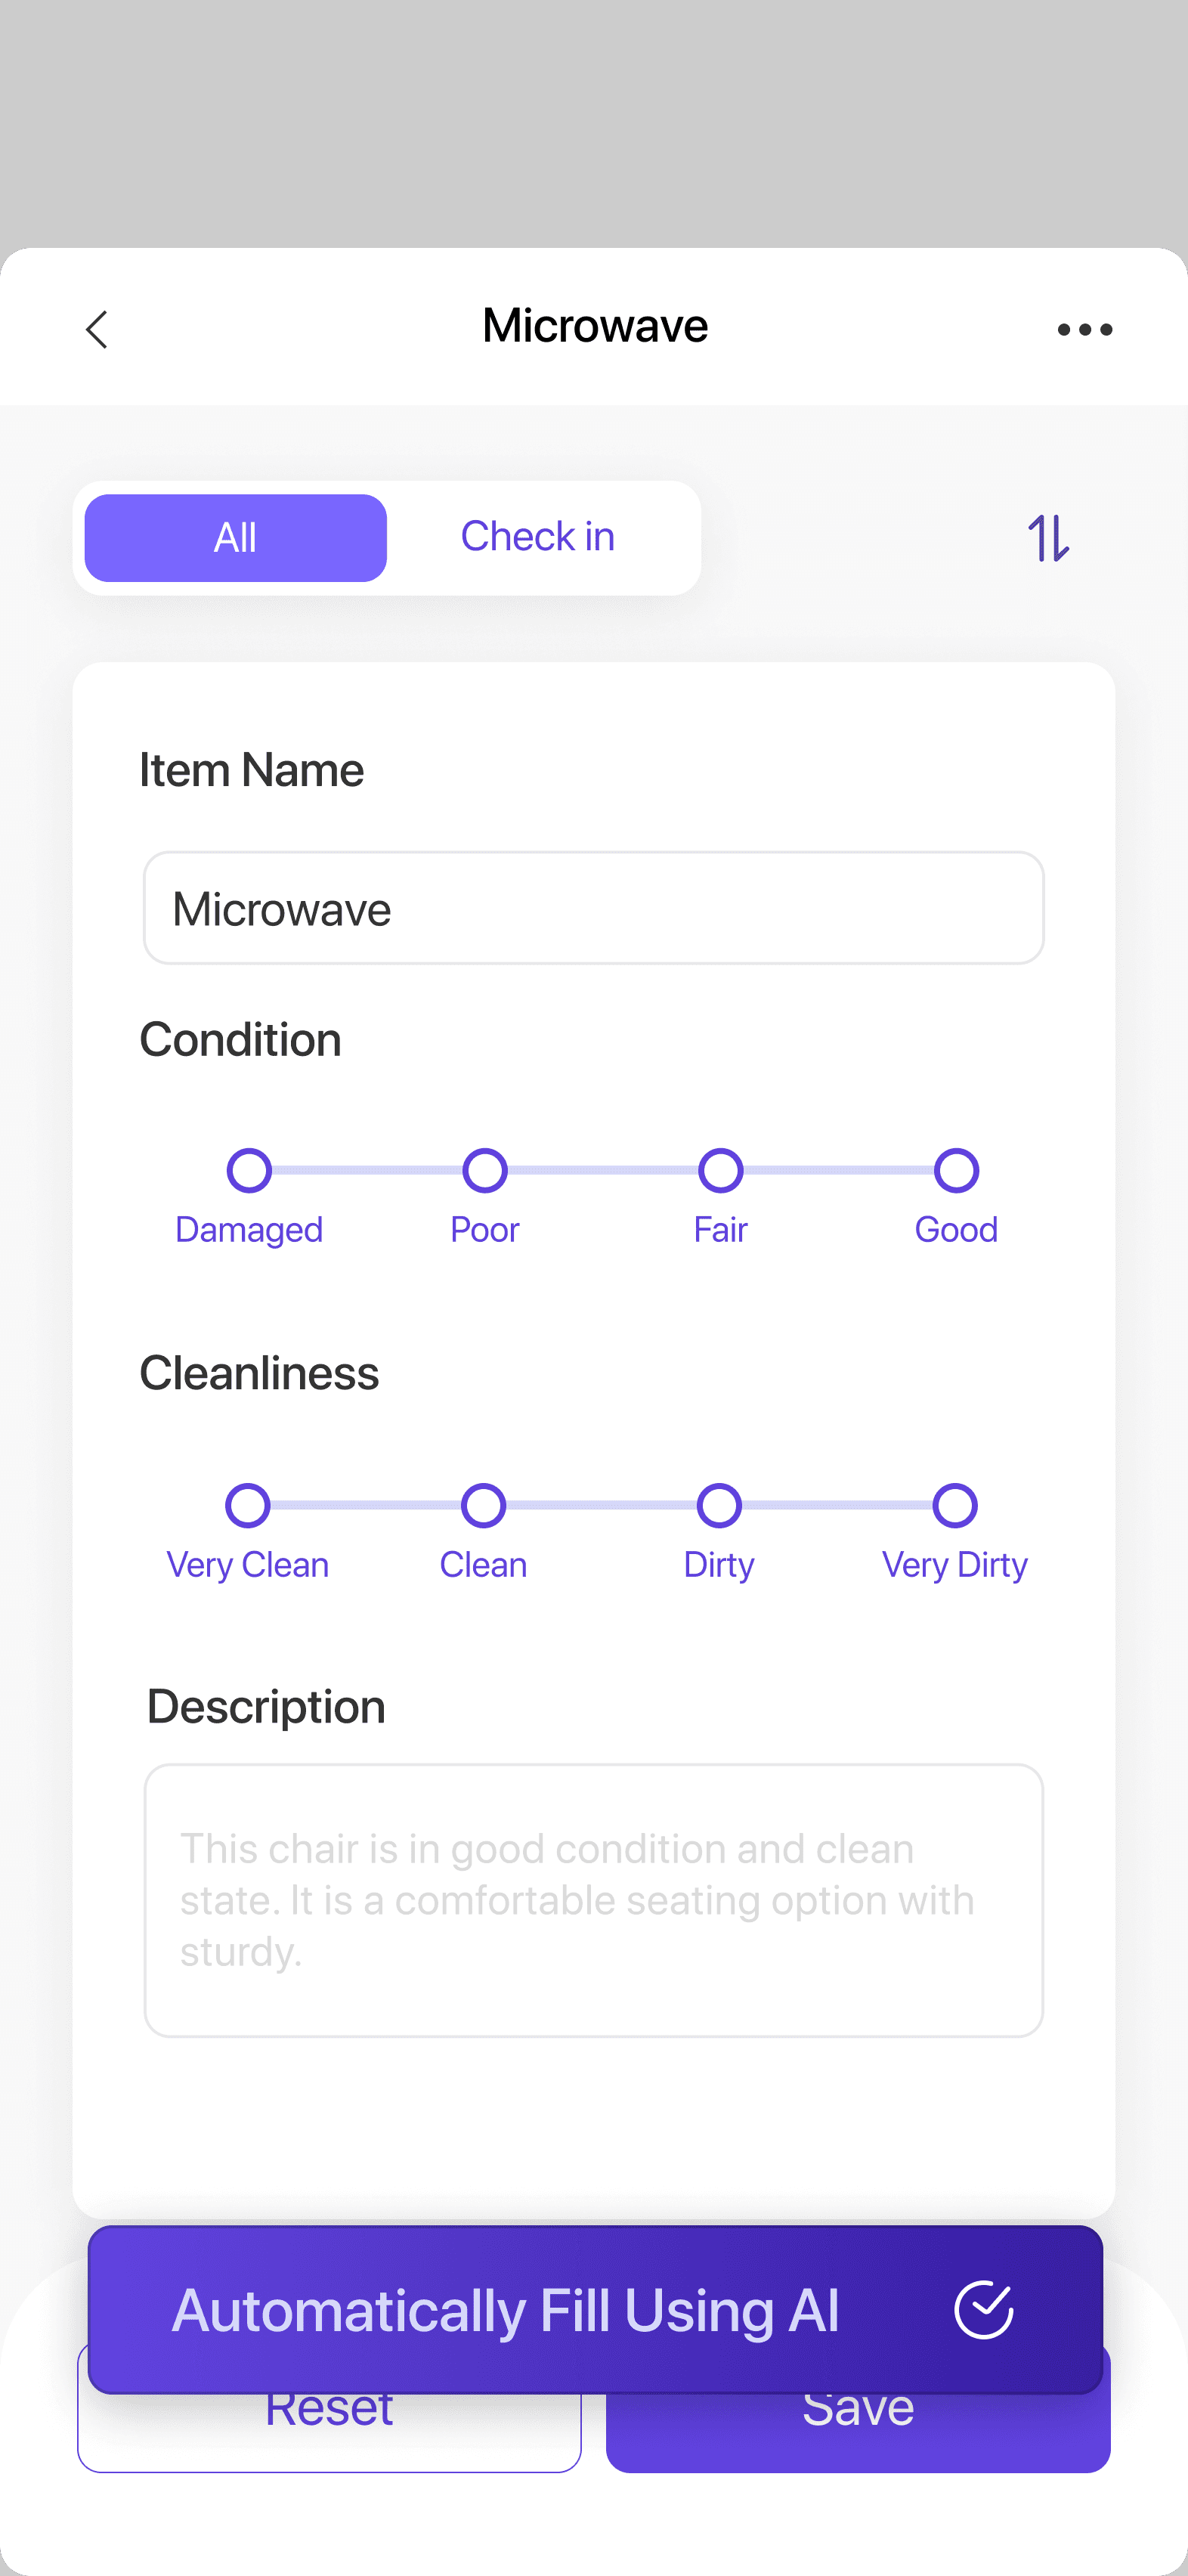Mark condition as Good

[x=956, y=1171]
